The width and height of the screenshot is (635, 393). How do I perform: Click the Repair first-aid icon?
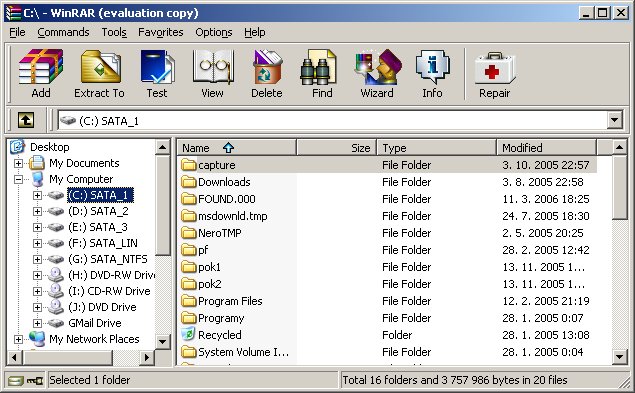[x=494, y=68]
